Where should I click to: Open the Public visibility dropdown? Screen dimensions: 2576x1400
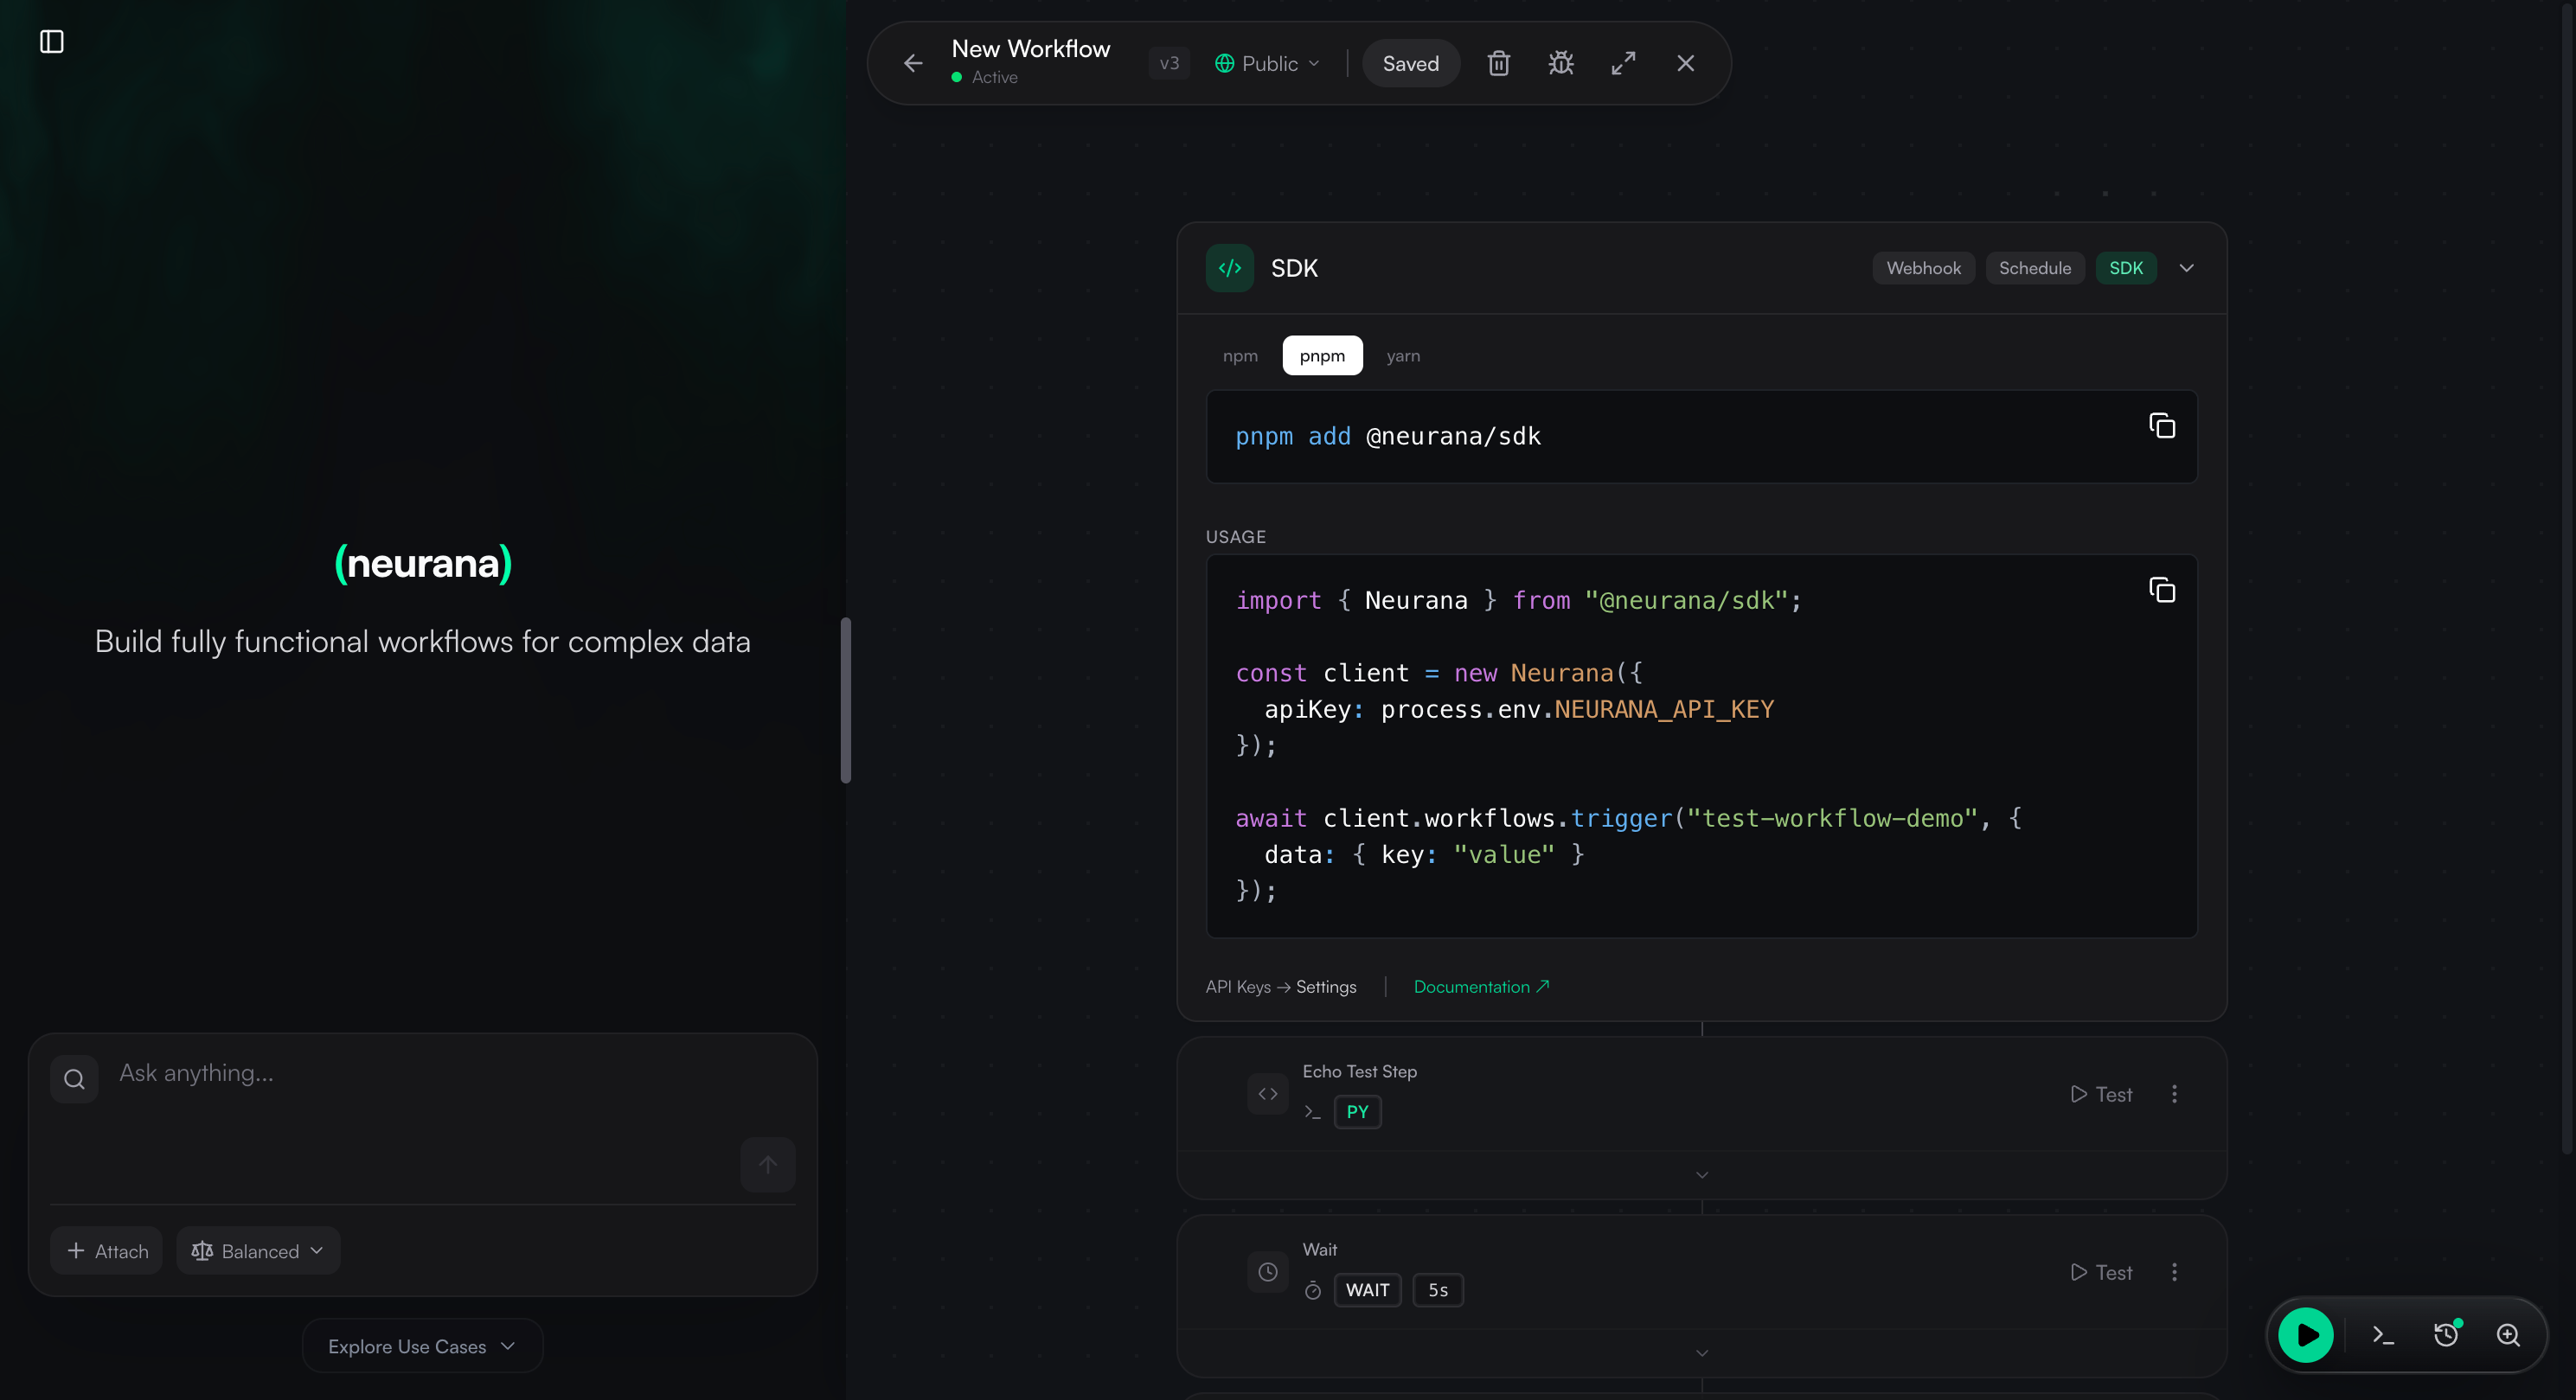[x=1267, y=63]
